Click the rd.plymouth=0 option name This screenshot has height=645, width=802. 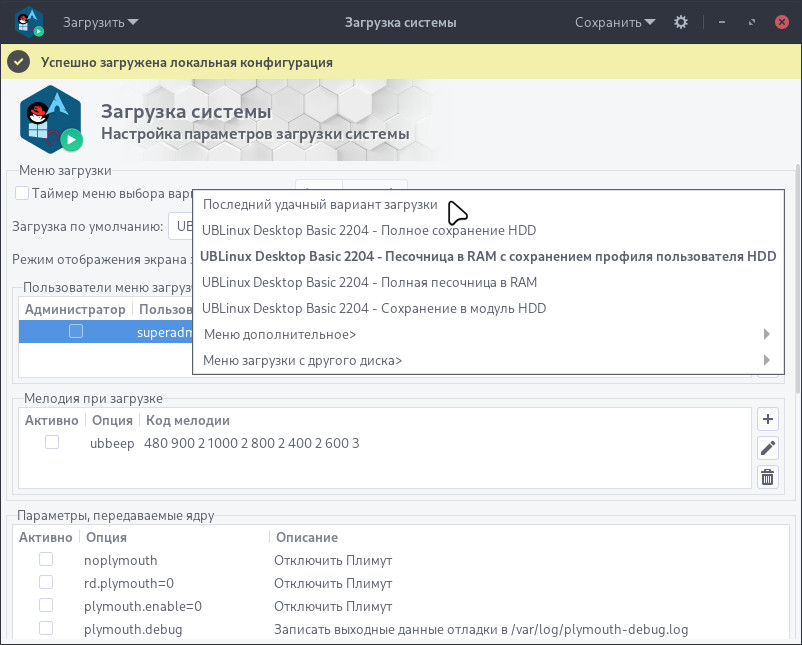[129, 584]
